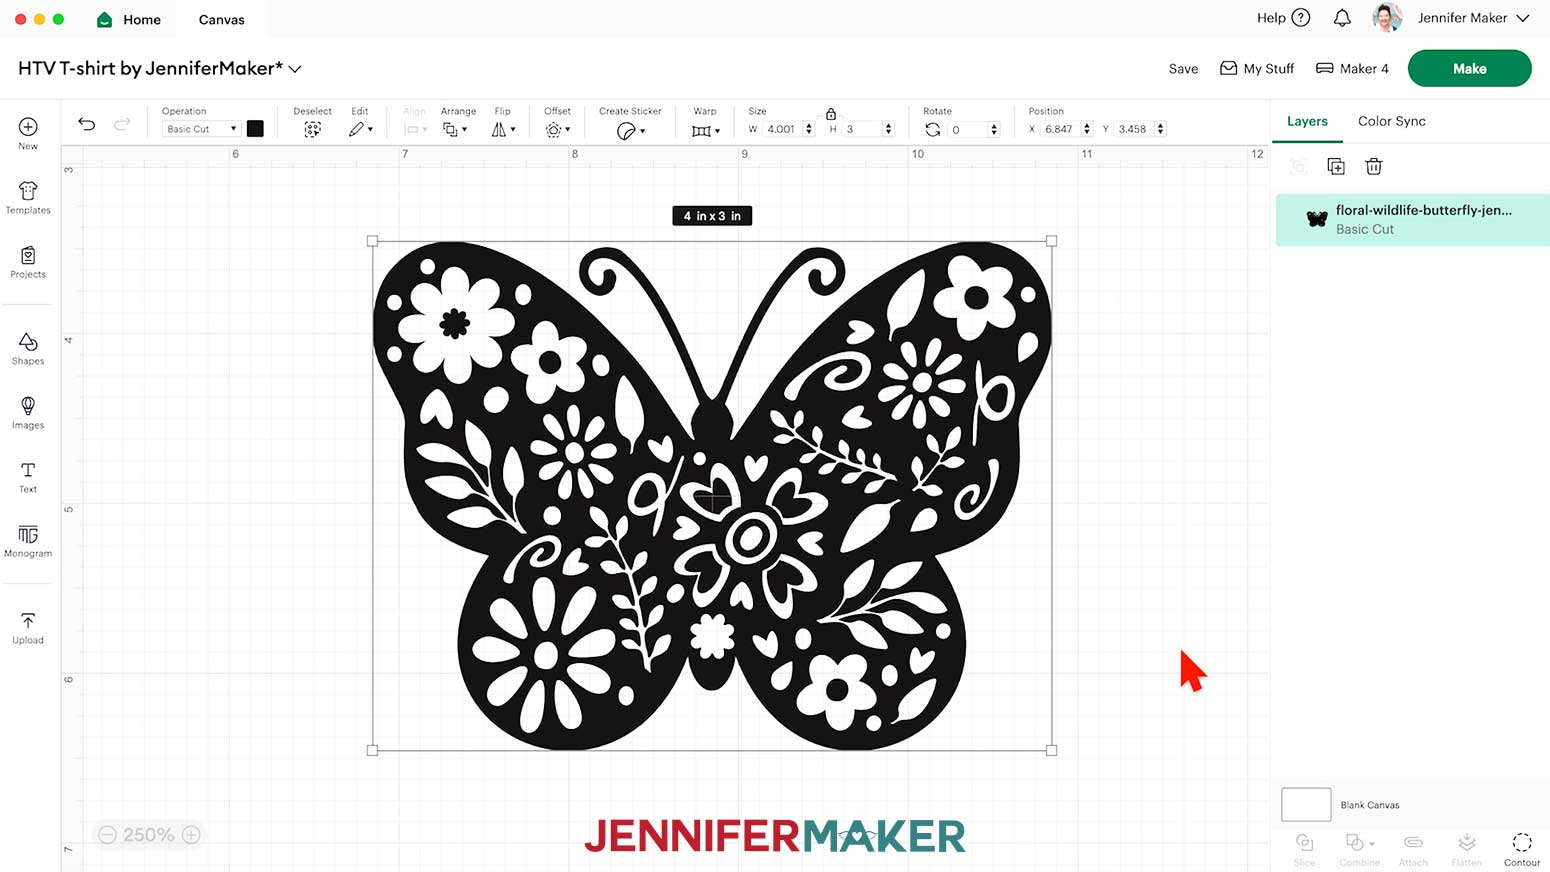Viewport: 1550px width, 872px height.
Task: Open the Templates panel
Action: click(x=28, y=198)
